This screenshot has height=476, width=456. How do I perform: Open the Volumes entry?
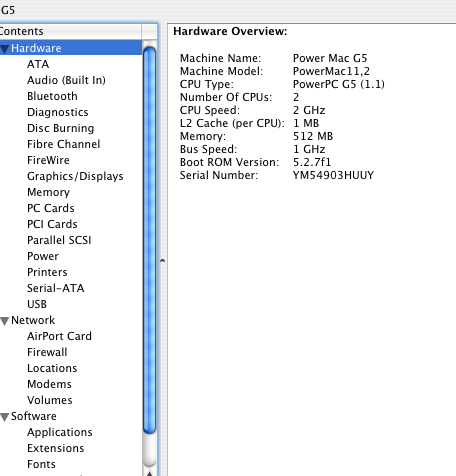50,400
